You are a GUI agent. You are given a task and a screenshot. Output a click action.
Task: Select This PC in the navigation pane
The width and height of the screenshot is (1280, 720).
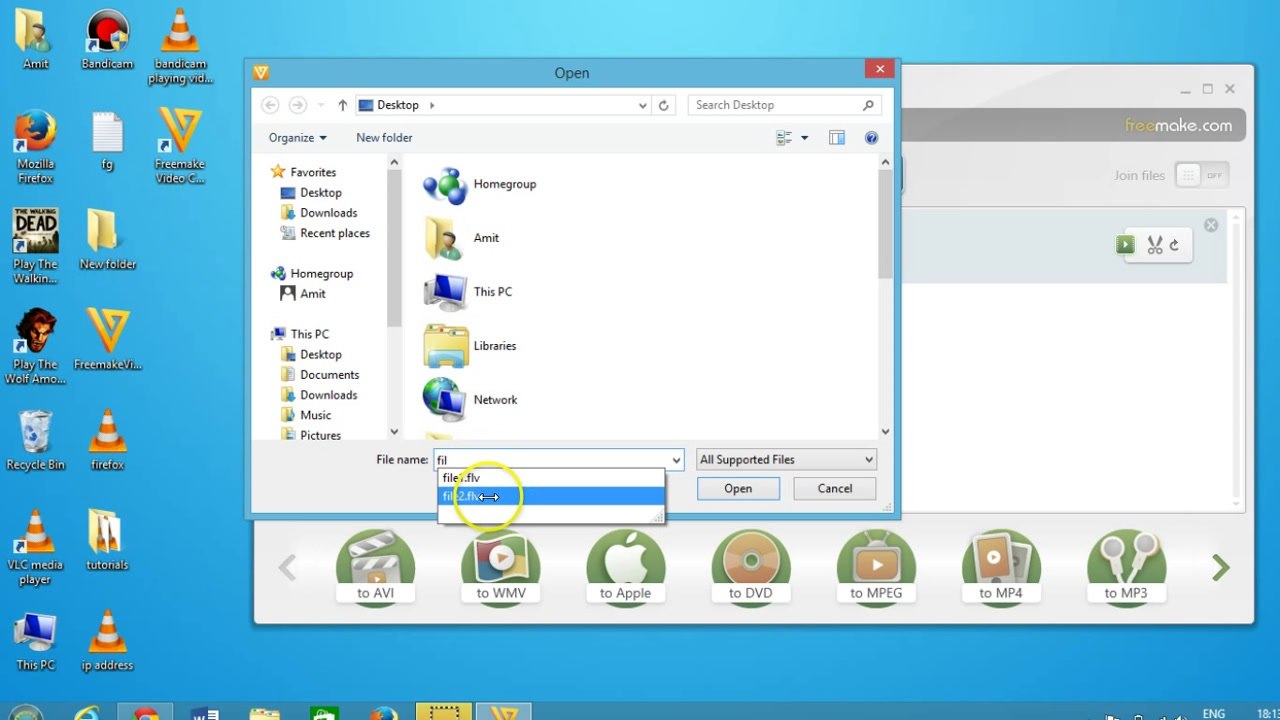point(309,334)
